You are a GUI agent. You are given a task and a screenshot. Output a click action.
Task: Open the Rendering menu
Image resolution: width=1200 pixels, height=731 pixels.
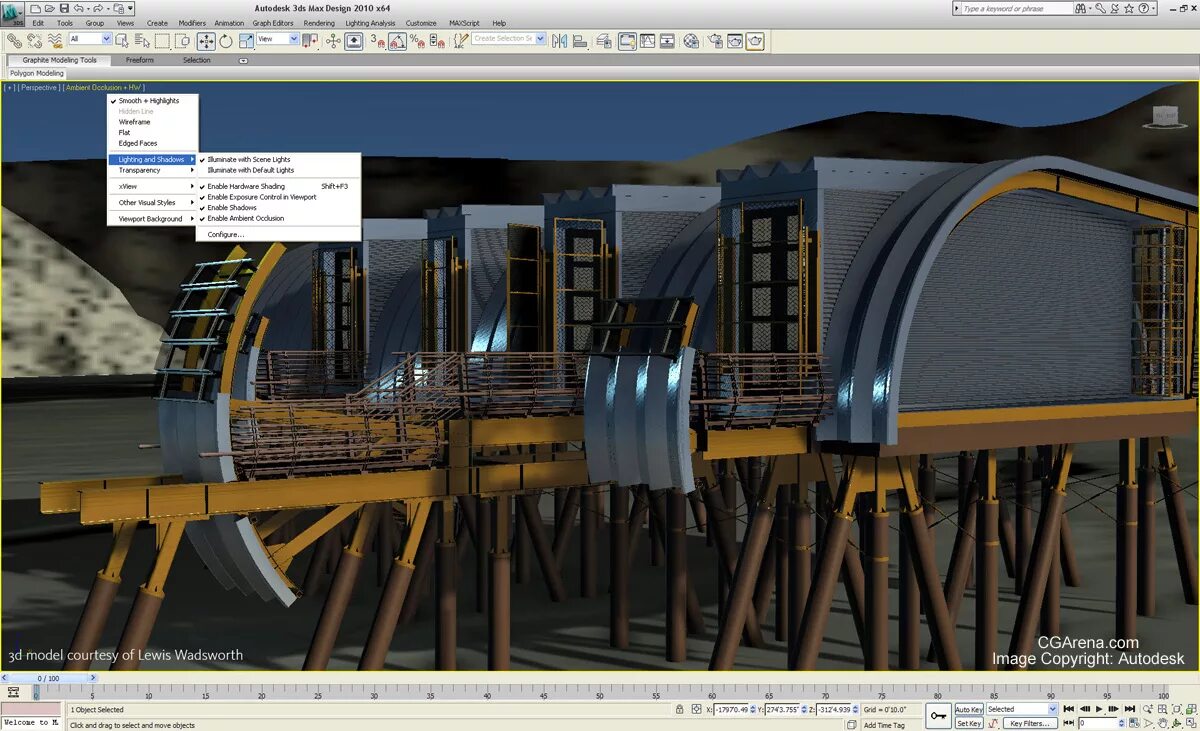tap(319, 23)
